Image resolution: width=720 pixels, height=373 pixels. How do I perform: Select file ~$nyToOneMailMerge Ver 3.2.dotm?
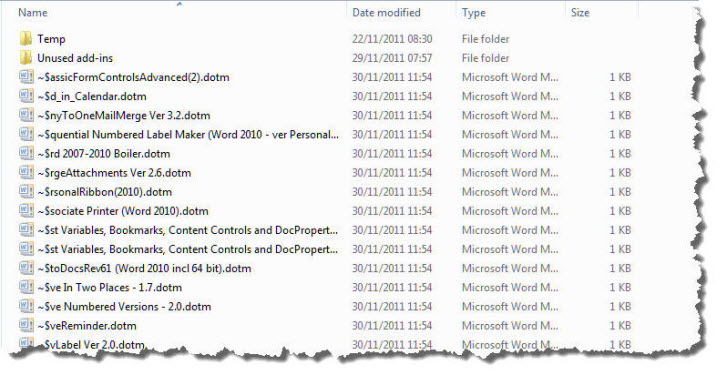[124, 116]
